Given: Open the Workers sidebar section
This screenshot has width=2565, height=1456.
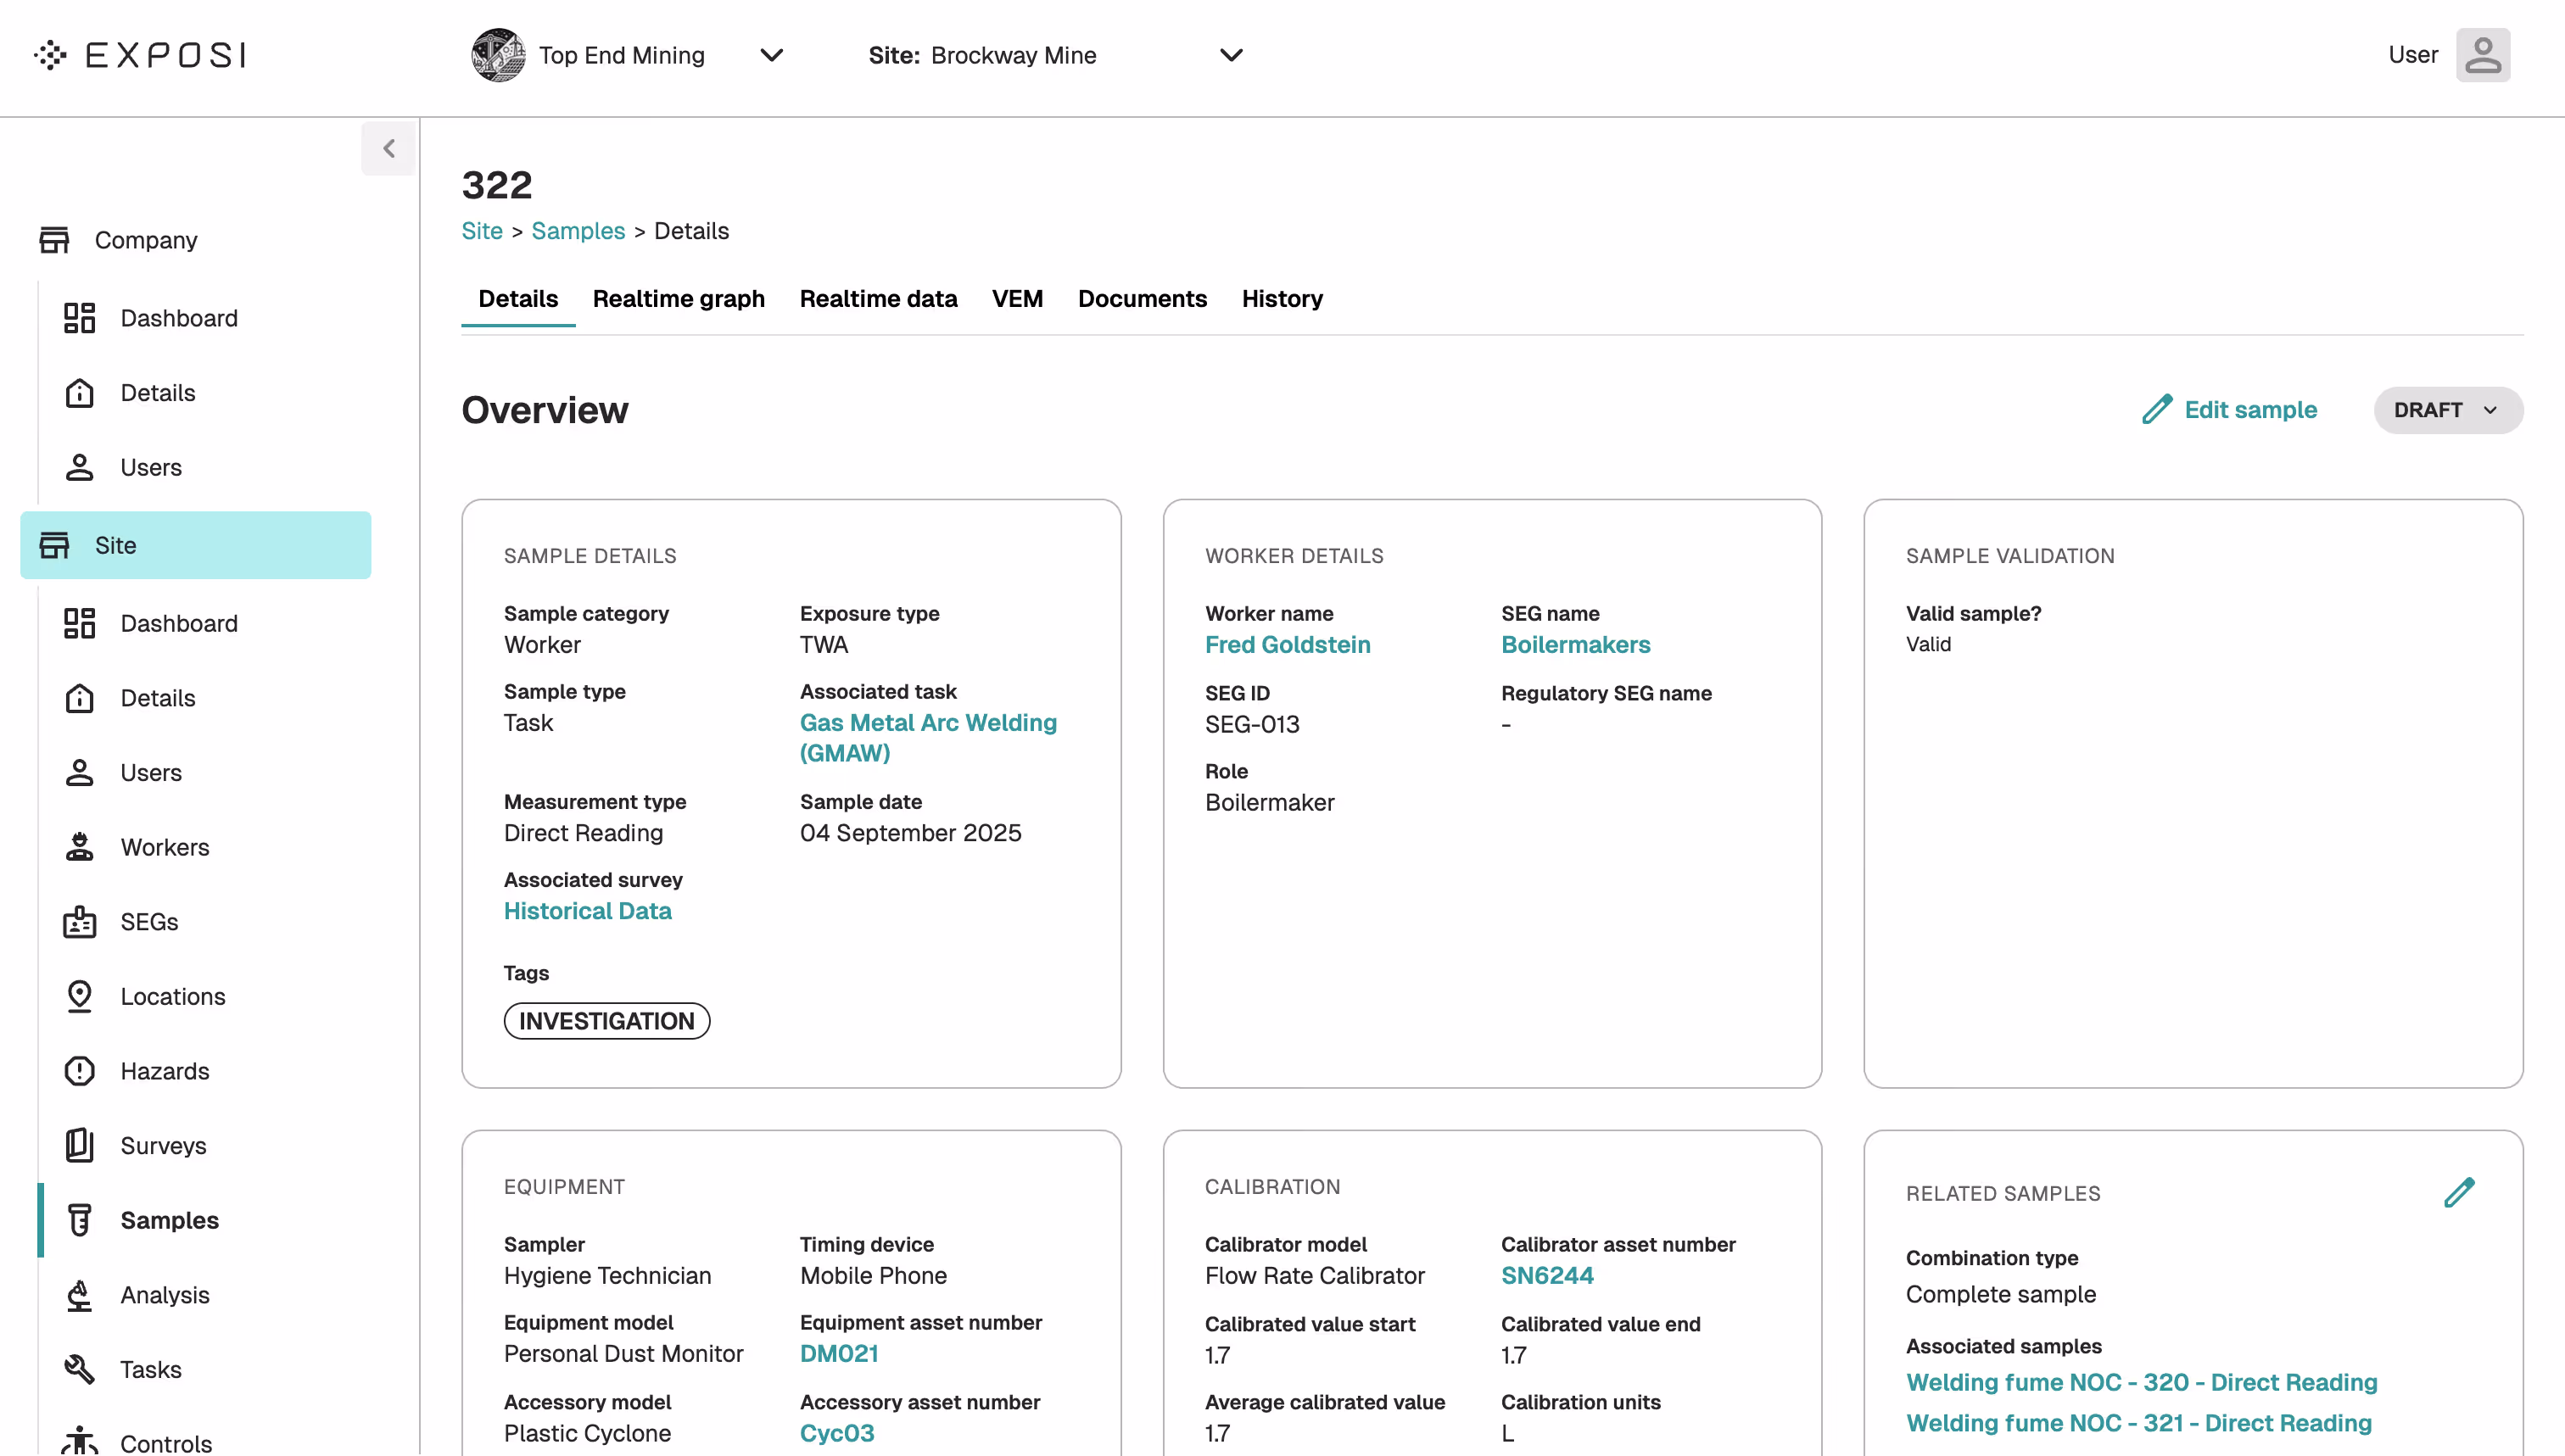Looking at the screenshot, I should click(x=165, y=847).
